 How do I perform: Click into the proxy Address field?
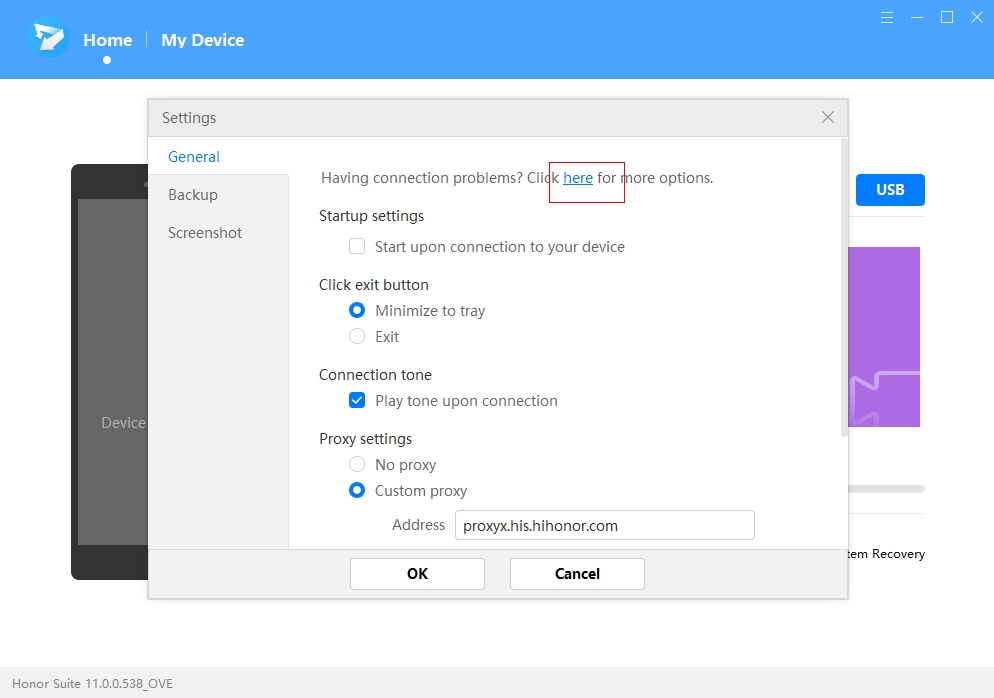pyautogui.click(x=604, y=525)
